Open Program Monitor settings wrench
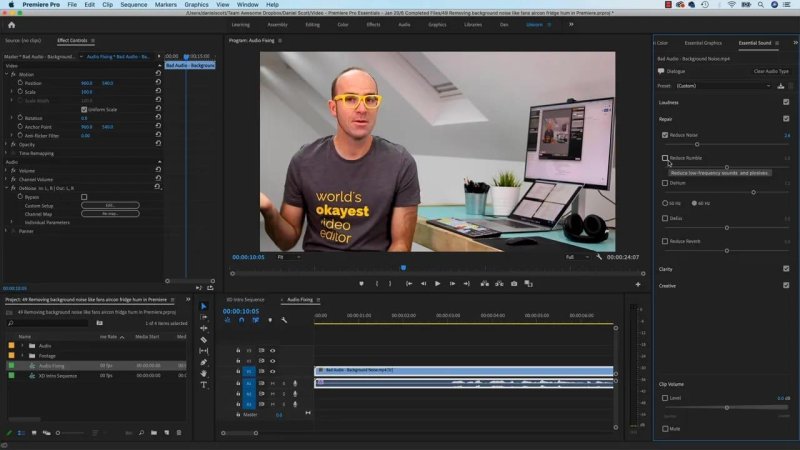Viewport: 800px width, 450px height. 598,257
